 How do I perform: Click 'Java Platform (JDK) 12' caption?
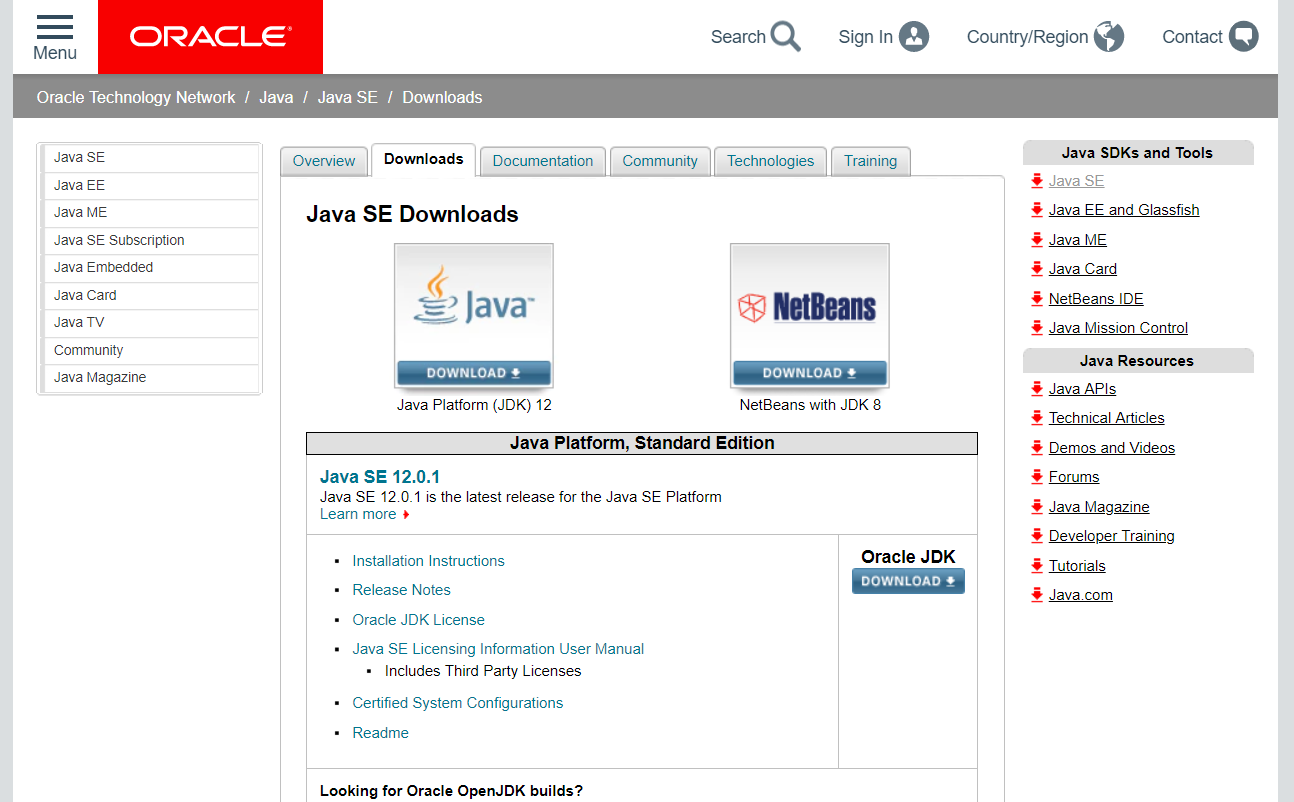click(x=474, y=405)
